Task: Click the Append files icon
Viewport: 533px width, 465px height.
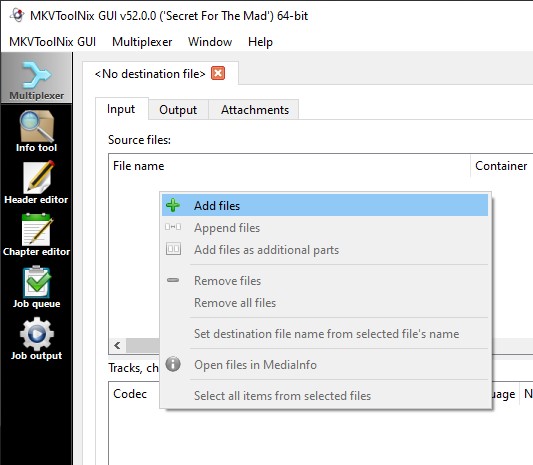Action: click(173, 227)
